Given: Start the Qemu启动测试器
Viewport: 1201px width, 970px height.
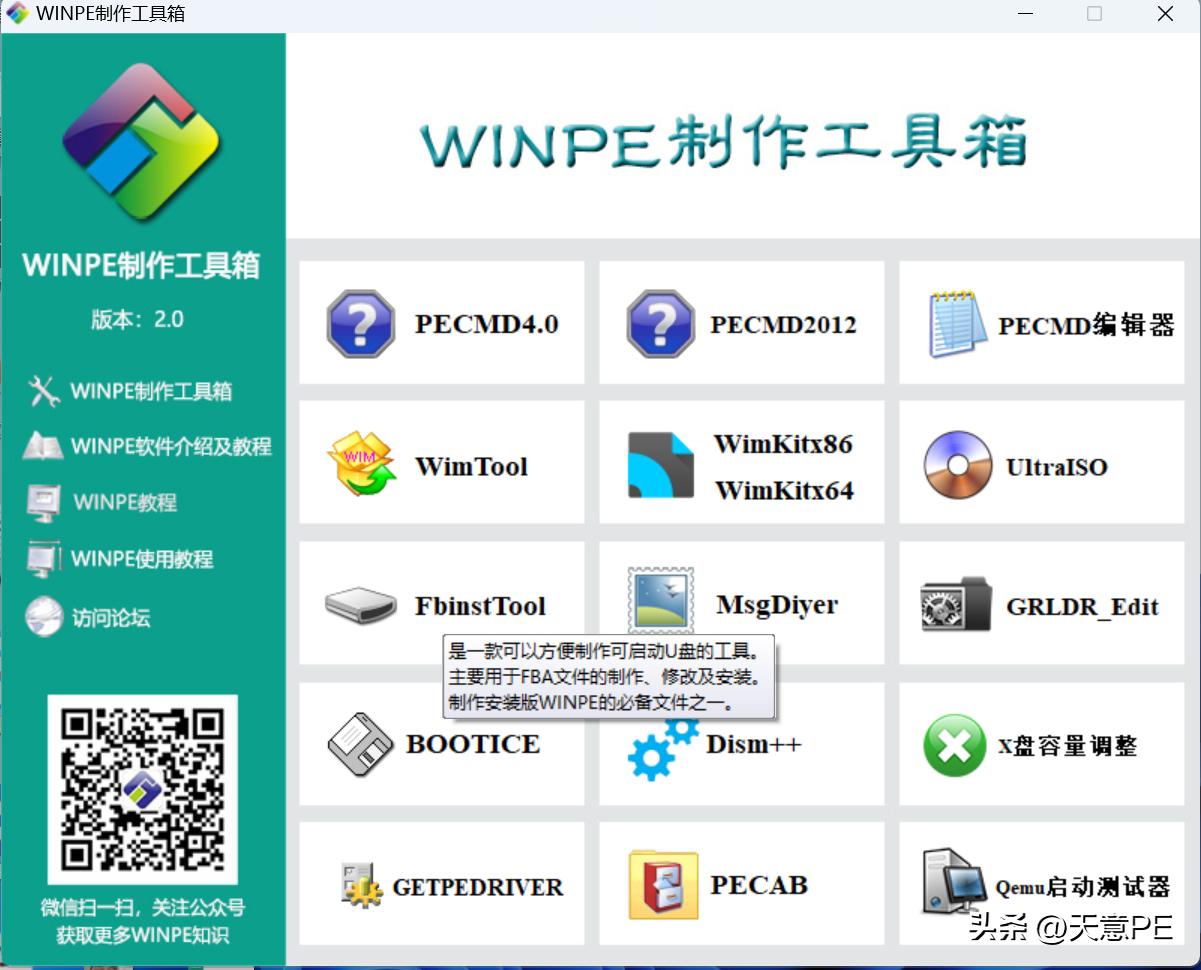Looking at the screenshot, I should point(1040,885).
